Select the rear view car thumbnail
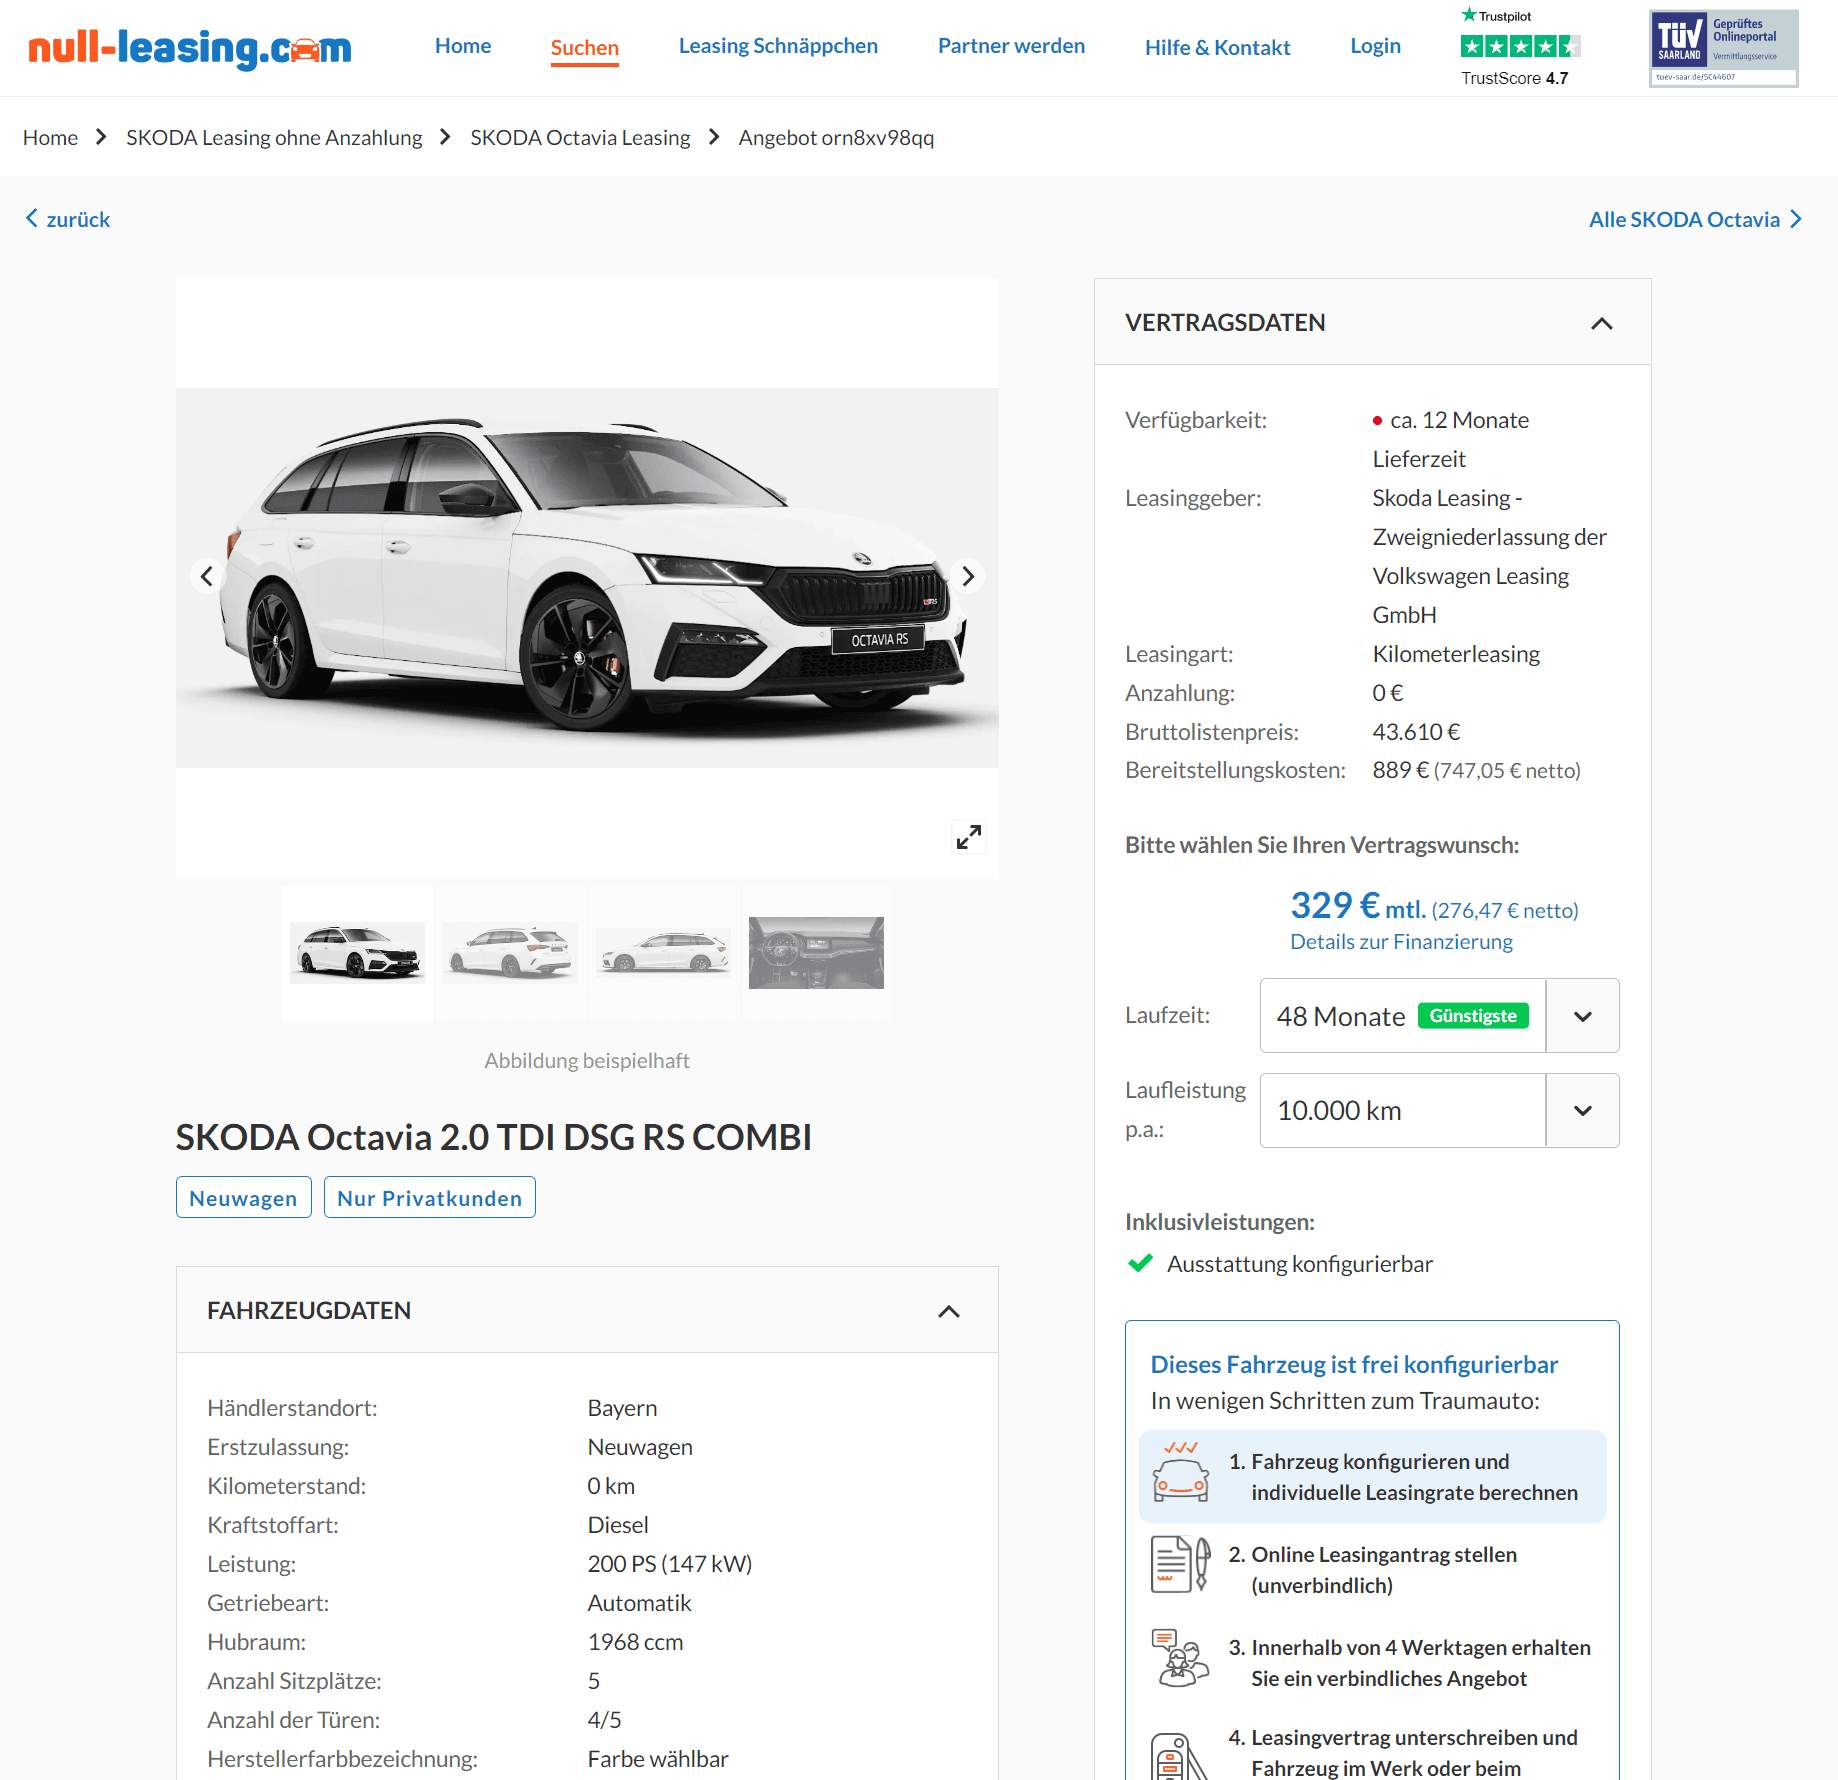The width and height of the screenshot is (1838, 1780). pos(511,952)
